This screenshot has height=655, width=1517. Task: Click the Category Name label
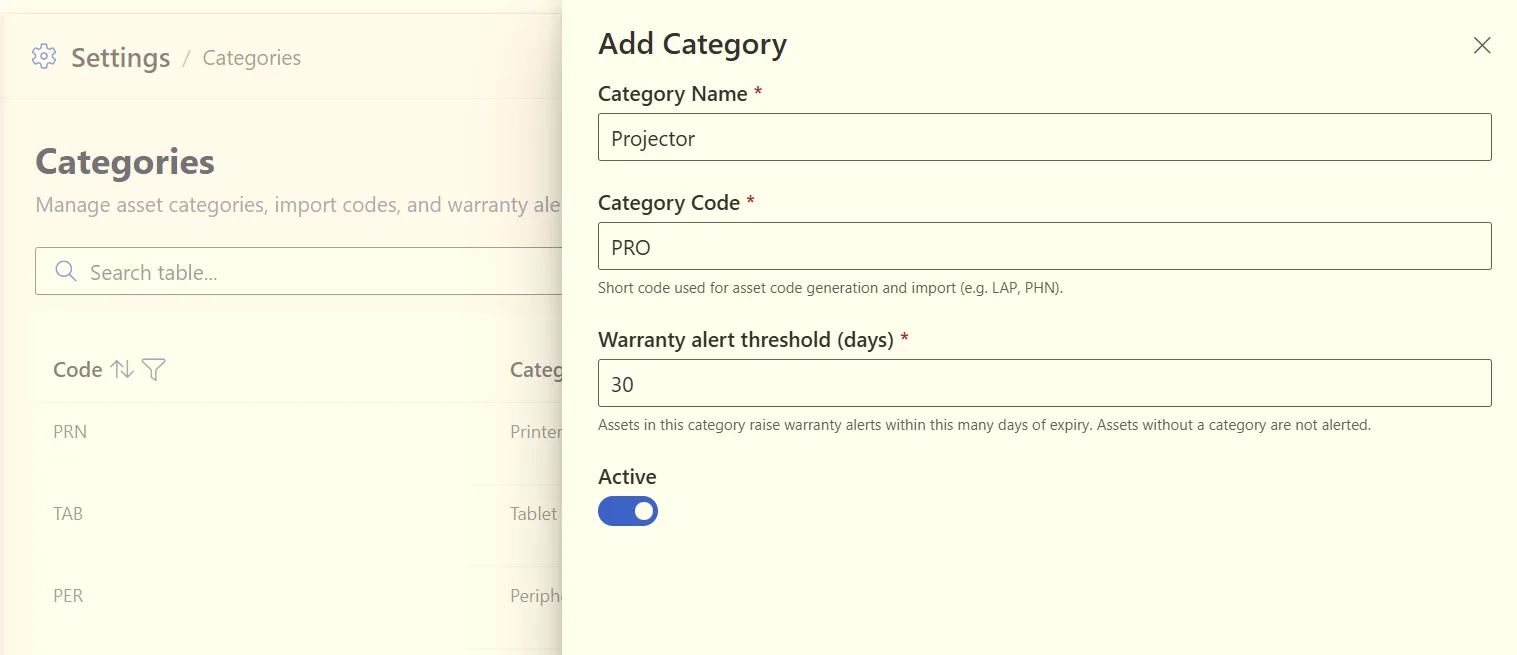click(x=673, y=94)
